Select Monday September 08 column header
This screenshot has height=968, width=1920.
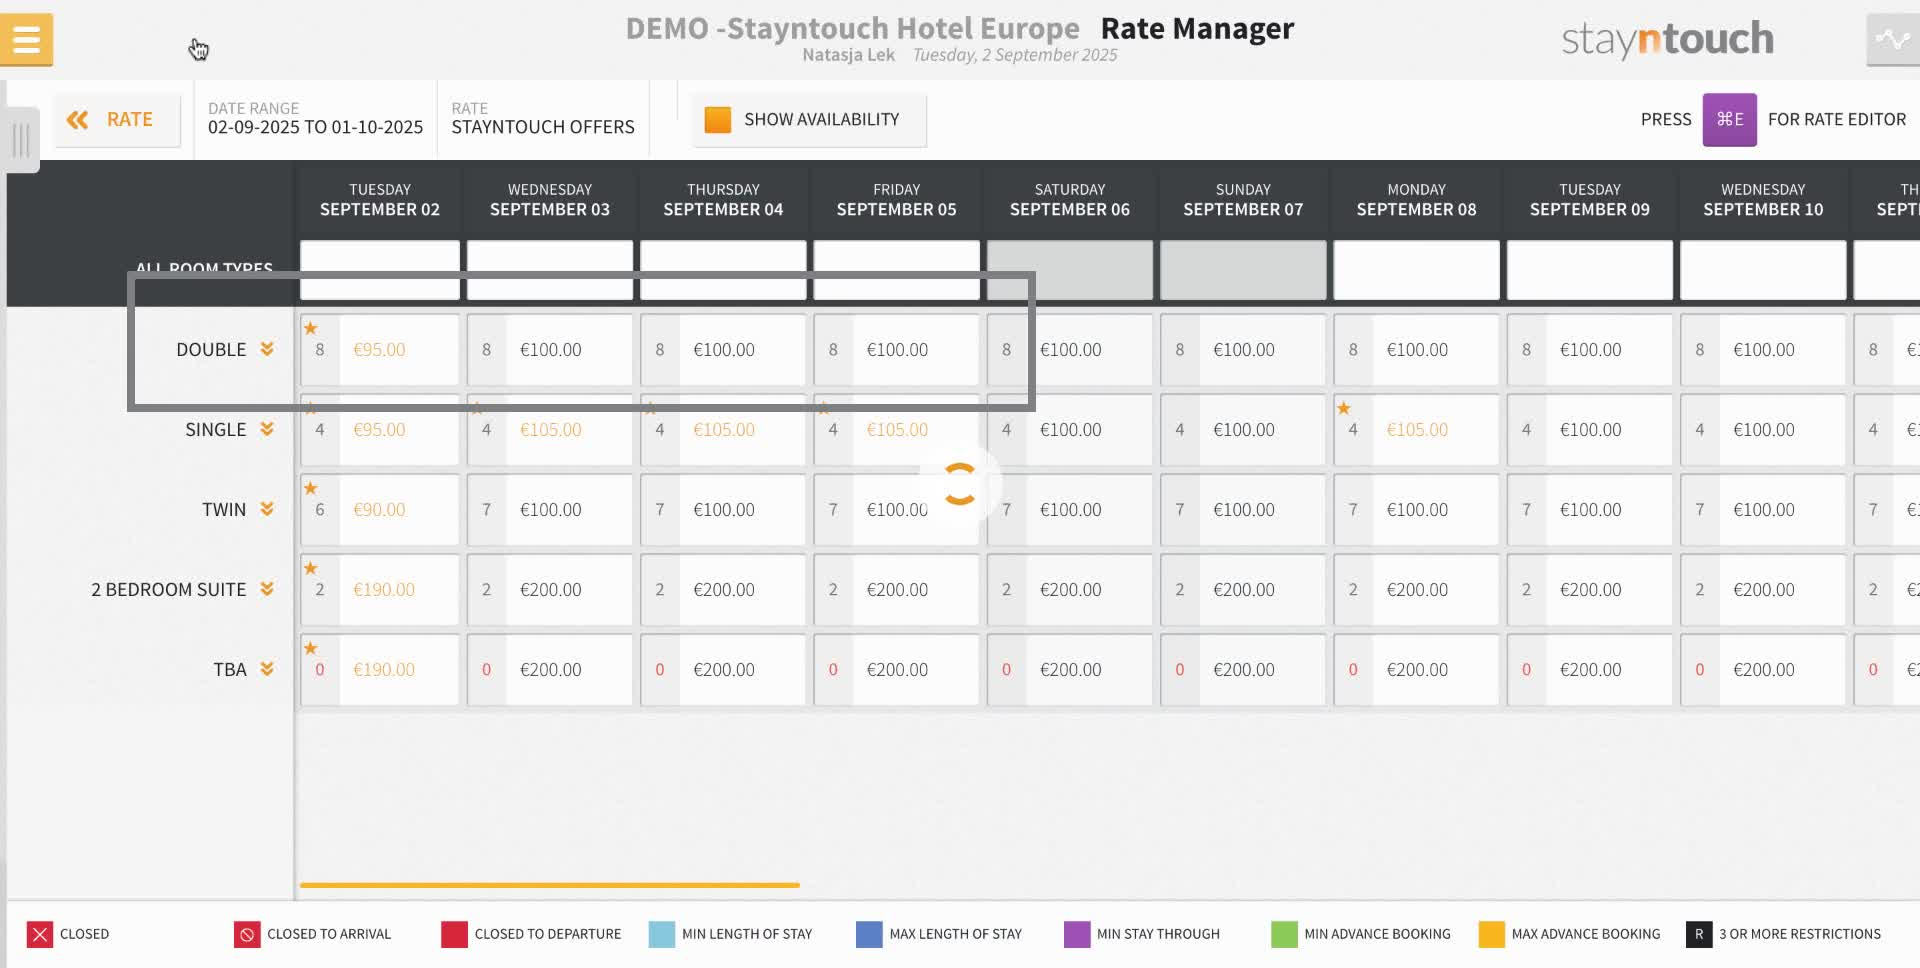(x=1416, y=200)
